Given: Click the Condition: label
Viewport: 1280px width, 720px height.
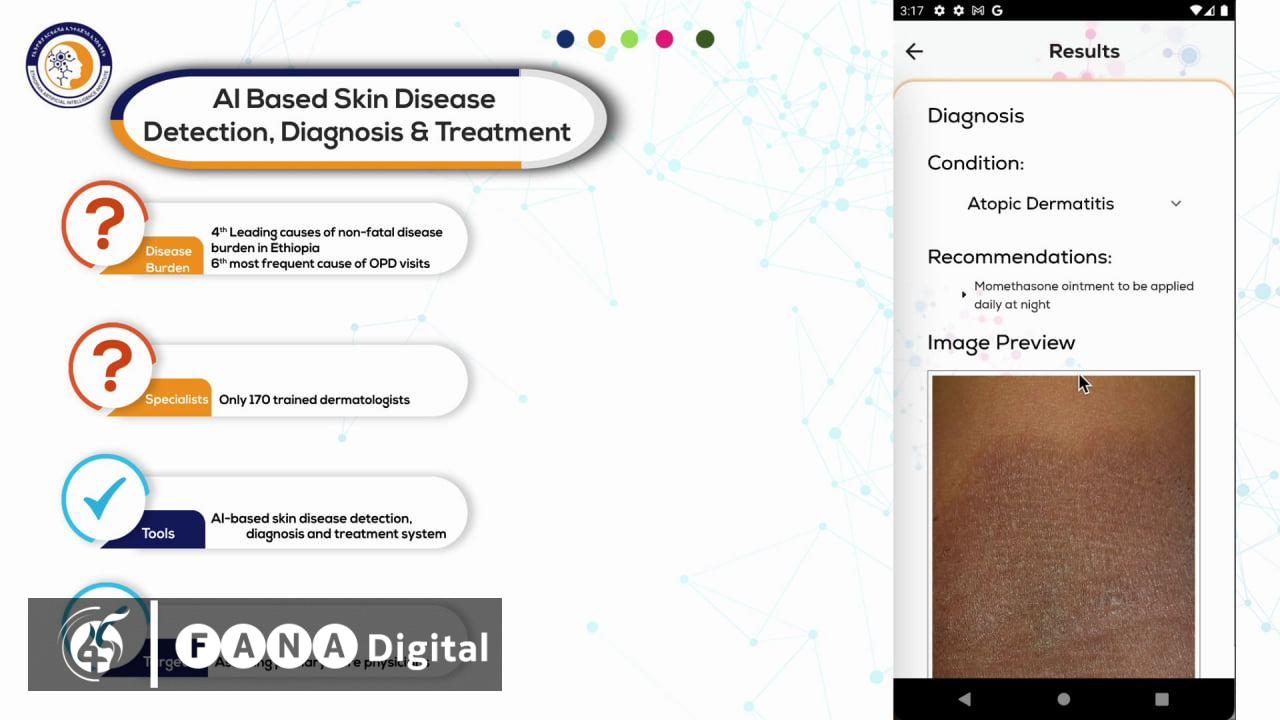Looking at the screenshot, I should coord(976,163).
